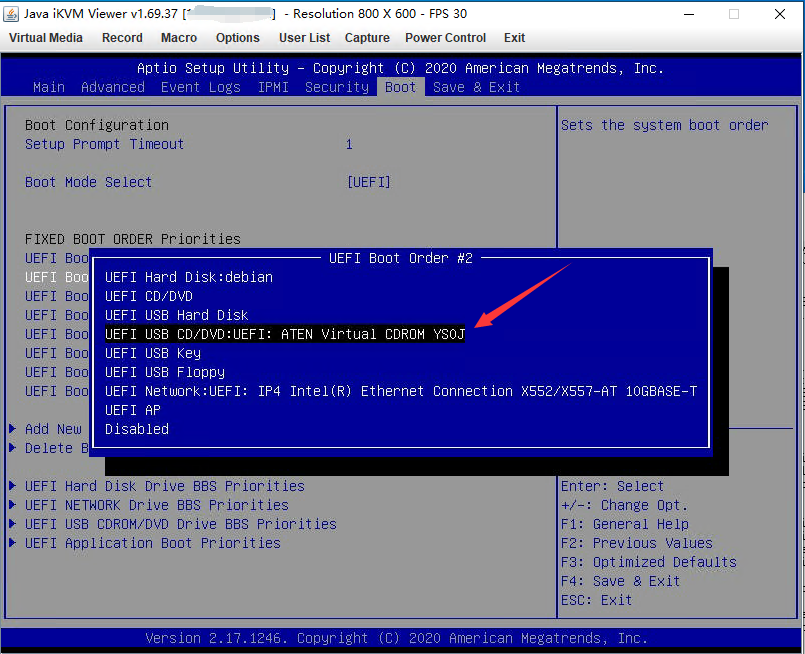Expand the Delete B... entry arrow
Screen dimensions: 805x654
(x=13, y=448)
